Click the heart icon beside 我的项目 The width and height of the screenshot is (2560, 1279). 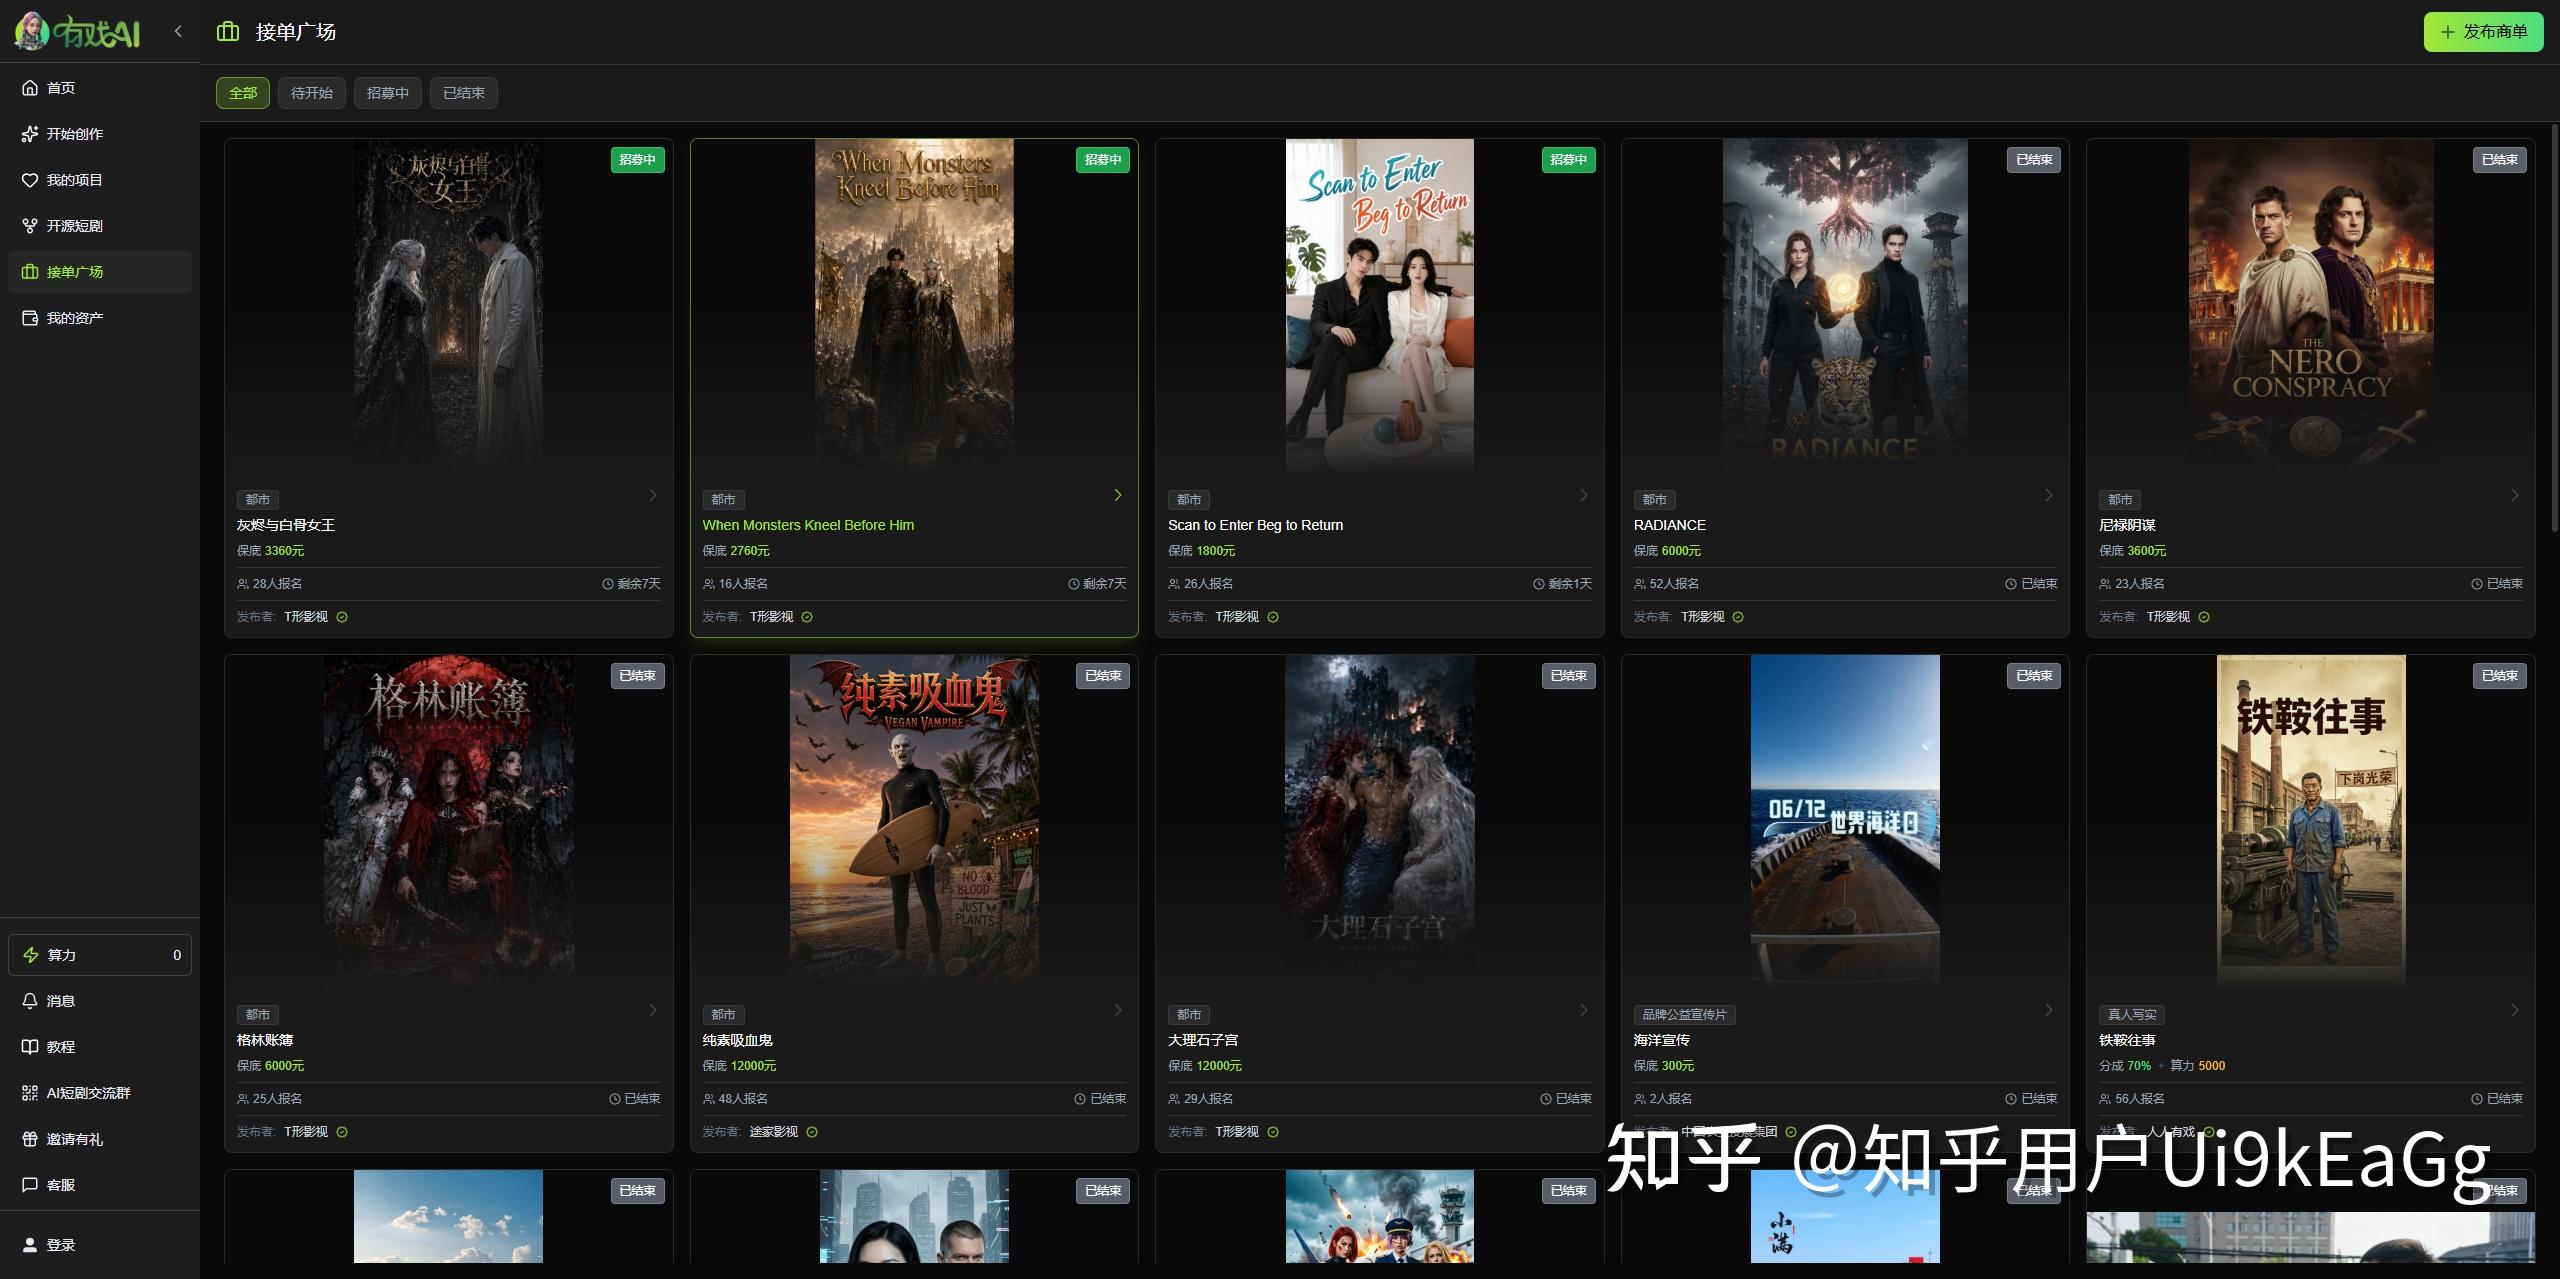point(30,180)
